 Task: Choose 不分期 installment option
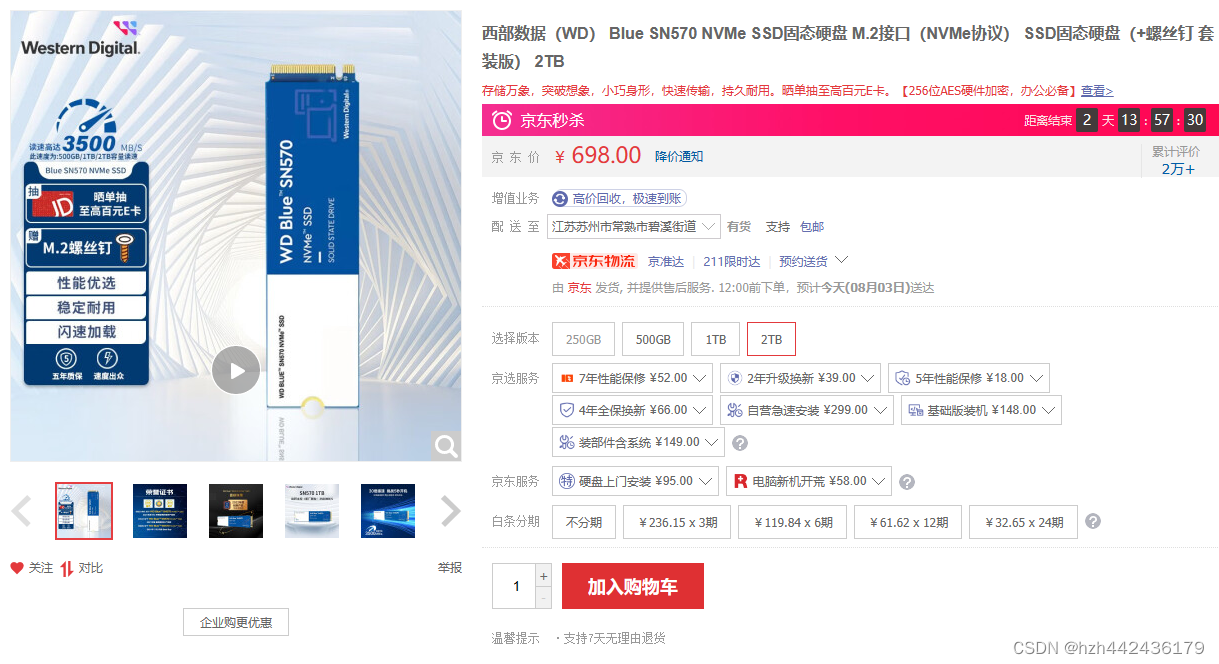[584, 522]
